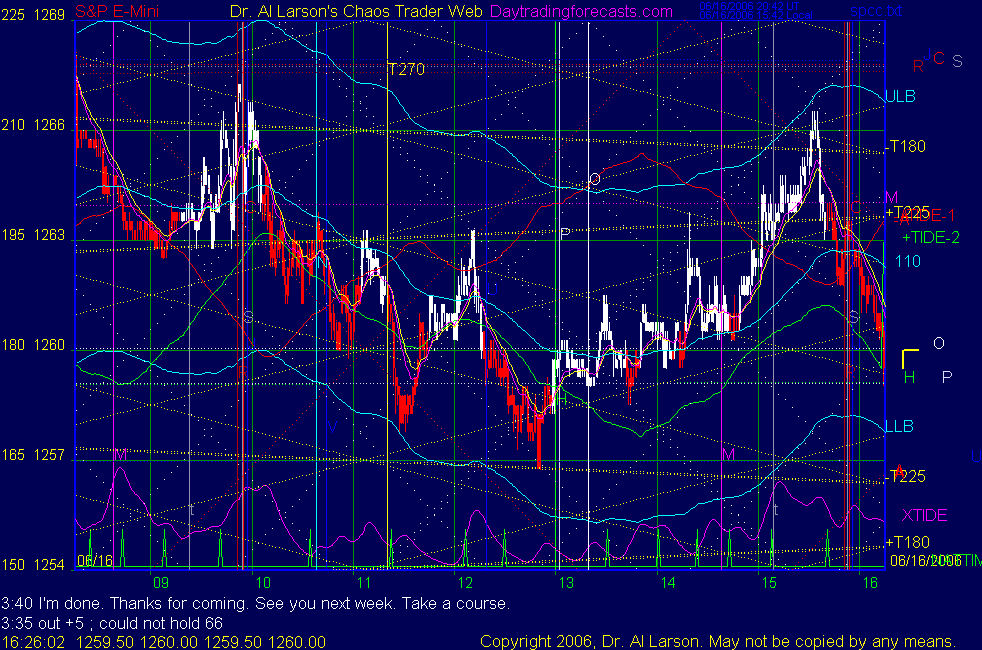This screenshot has width=982, height=650.
Task: Select the -T180 level label
Action: pyautogui.click(x=906, y=147)
